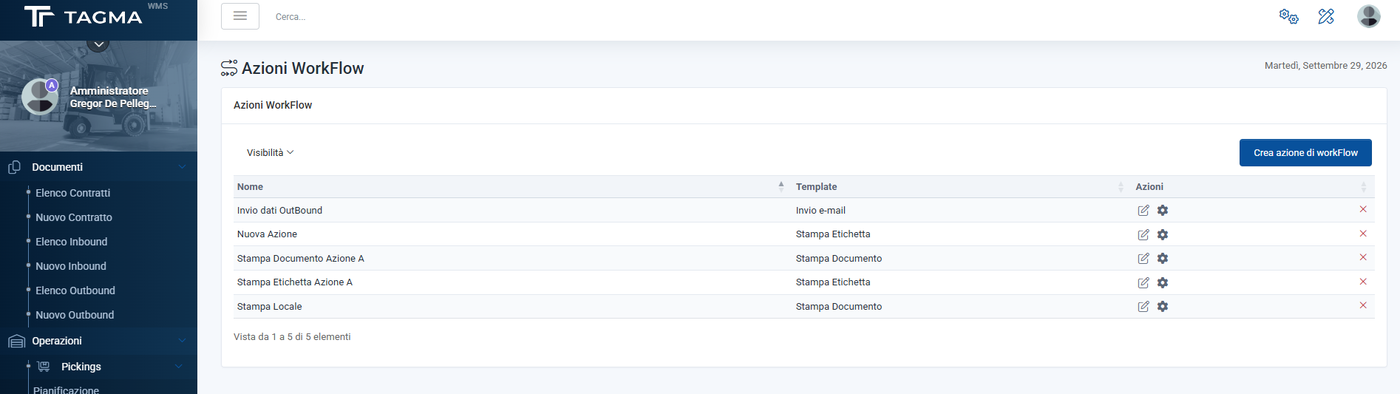Collapse the Documenti menu chevron
This screenshot has width=1400, height=394.
coord(182,167)
